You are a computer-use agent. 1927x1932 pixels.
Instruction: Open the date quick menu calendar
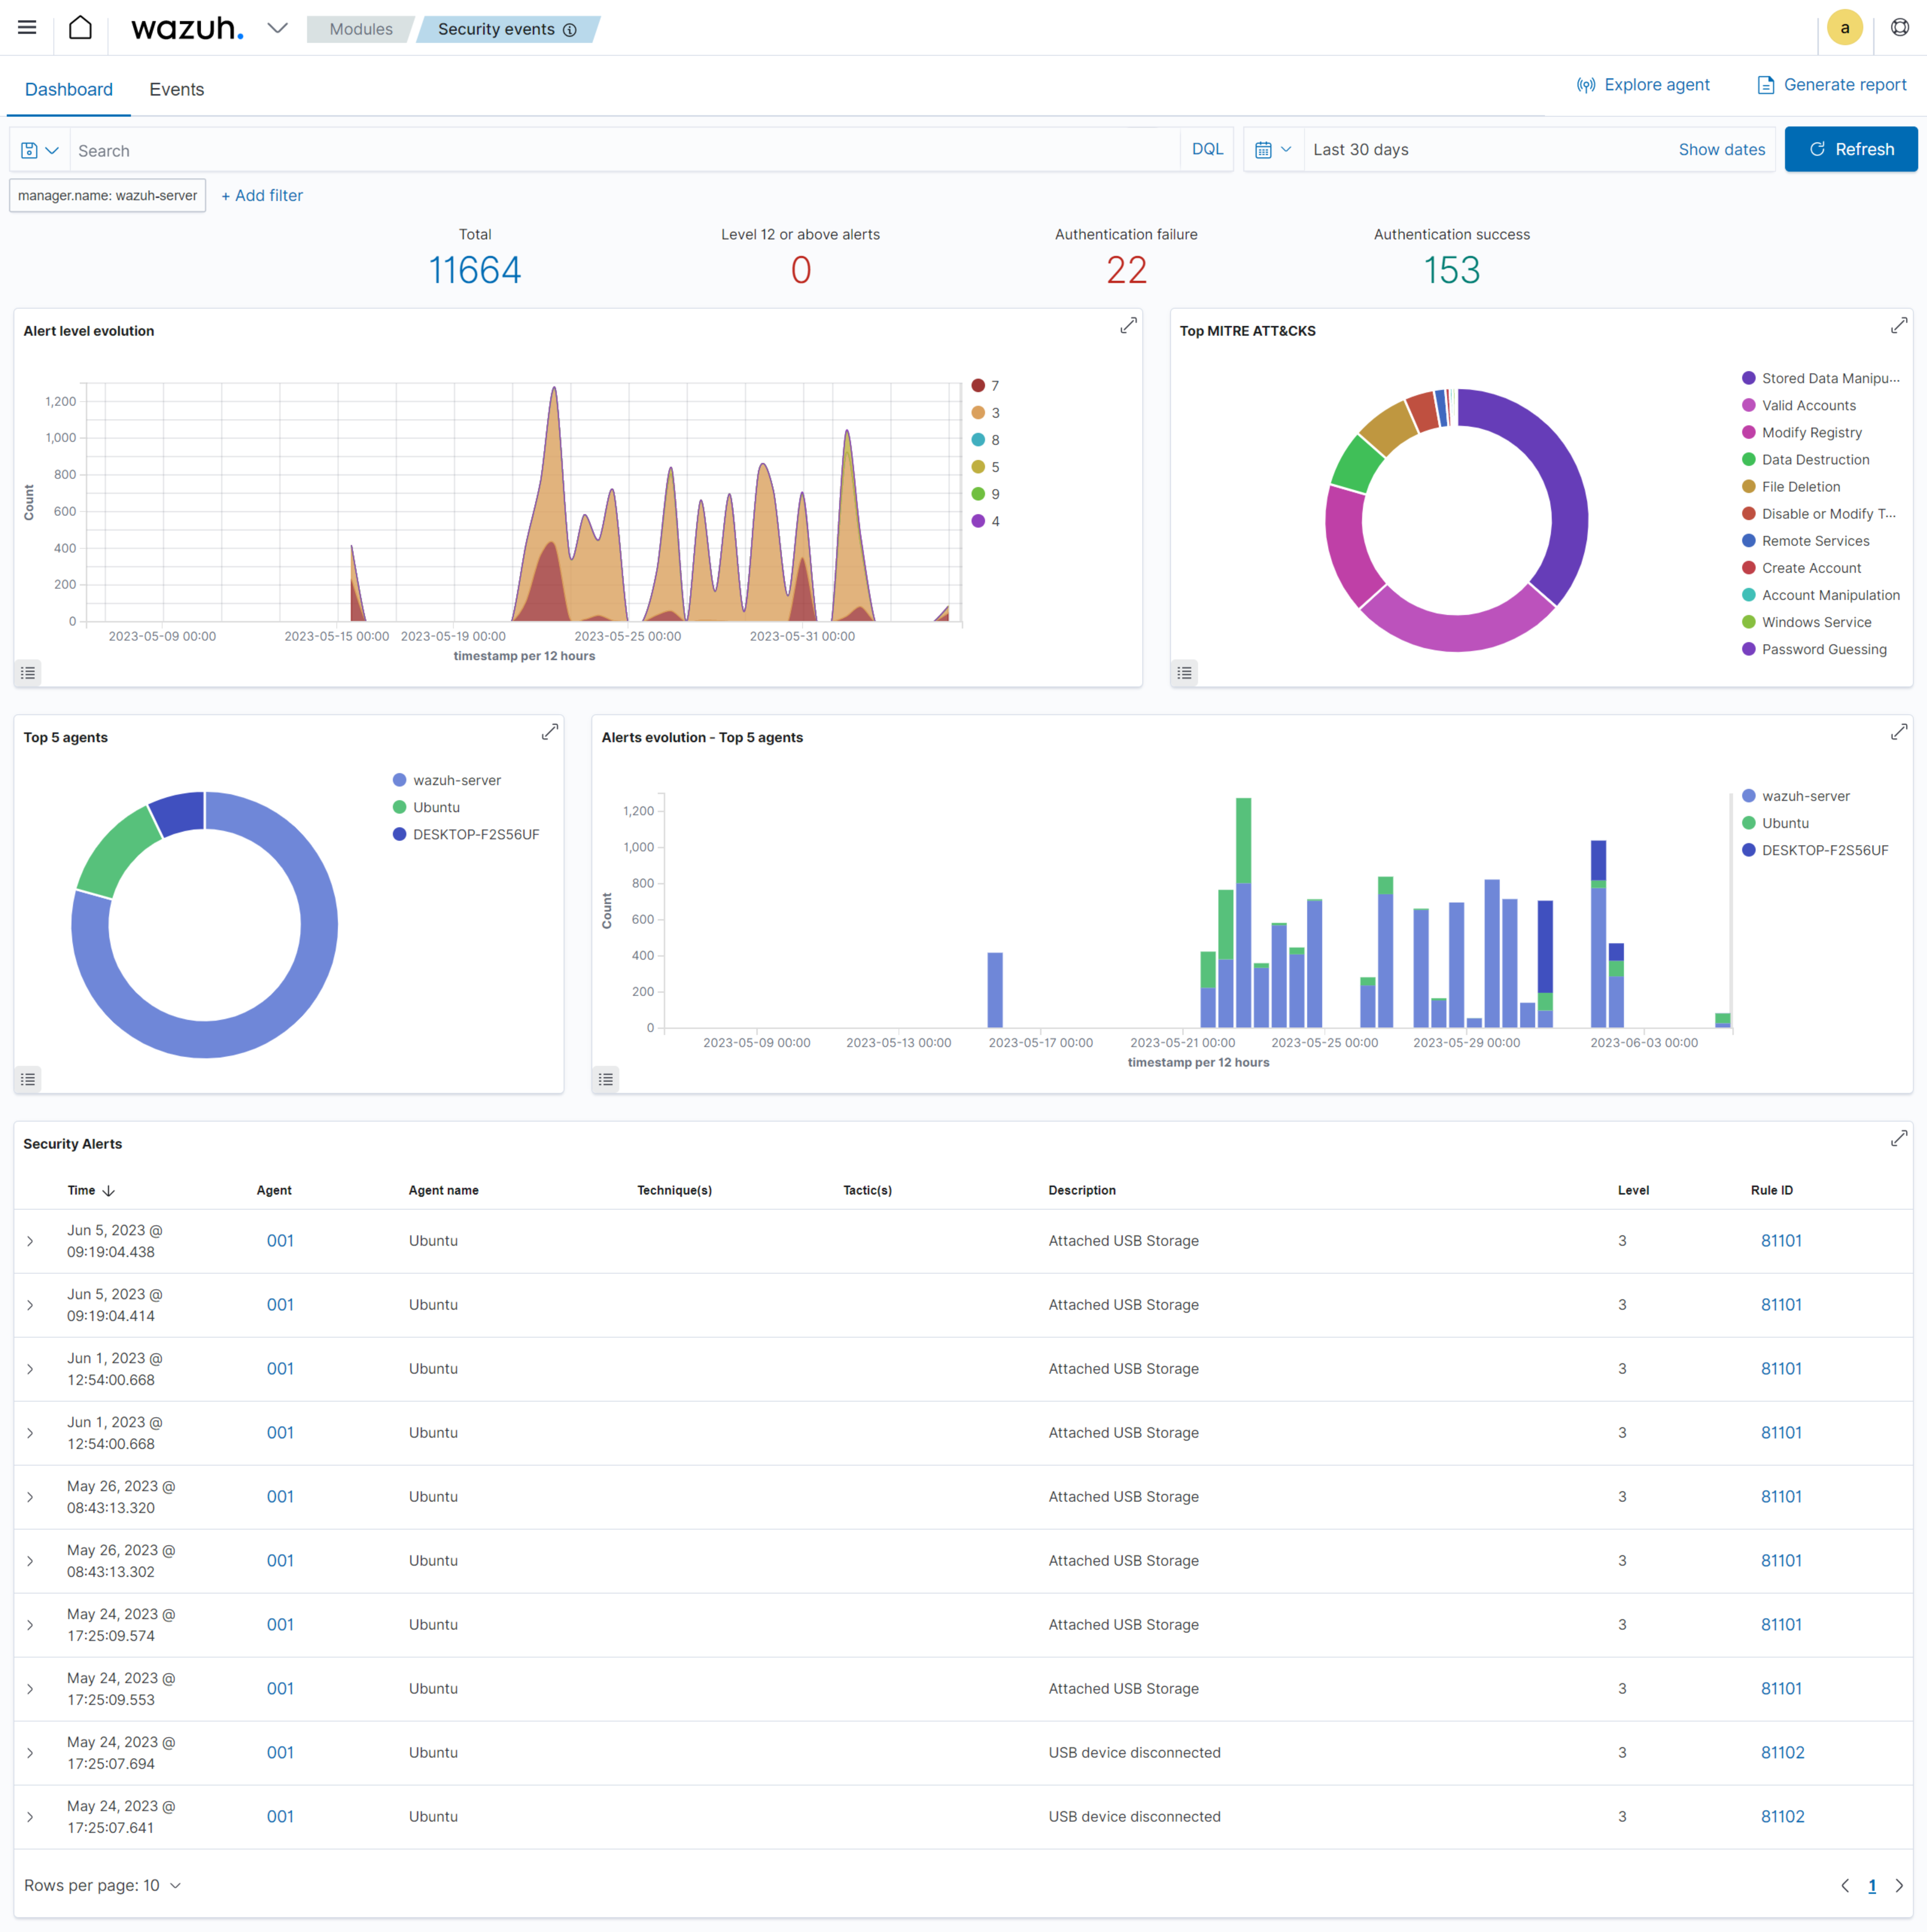tap(1273, 149)
